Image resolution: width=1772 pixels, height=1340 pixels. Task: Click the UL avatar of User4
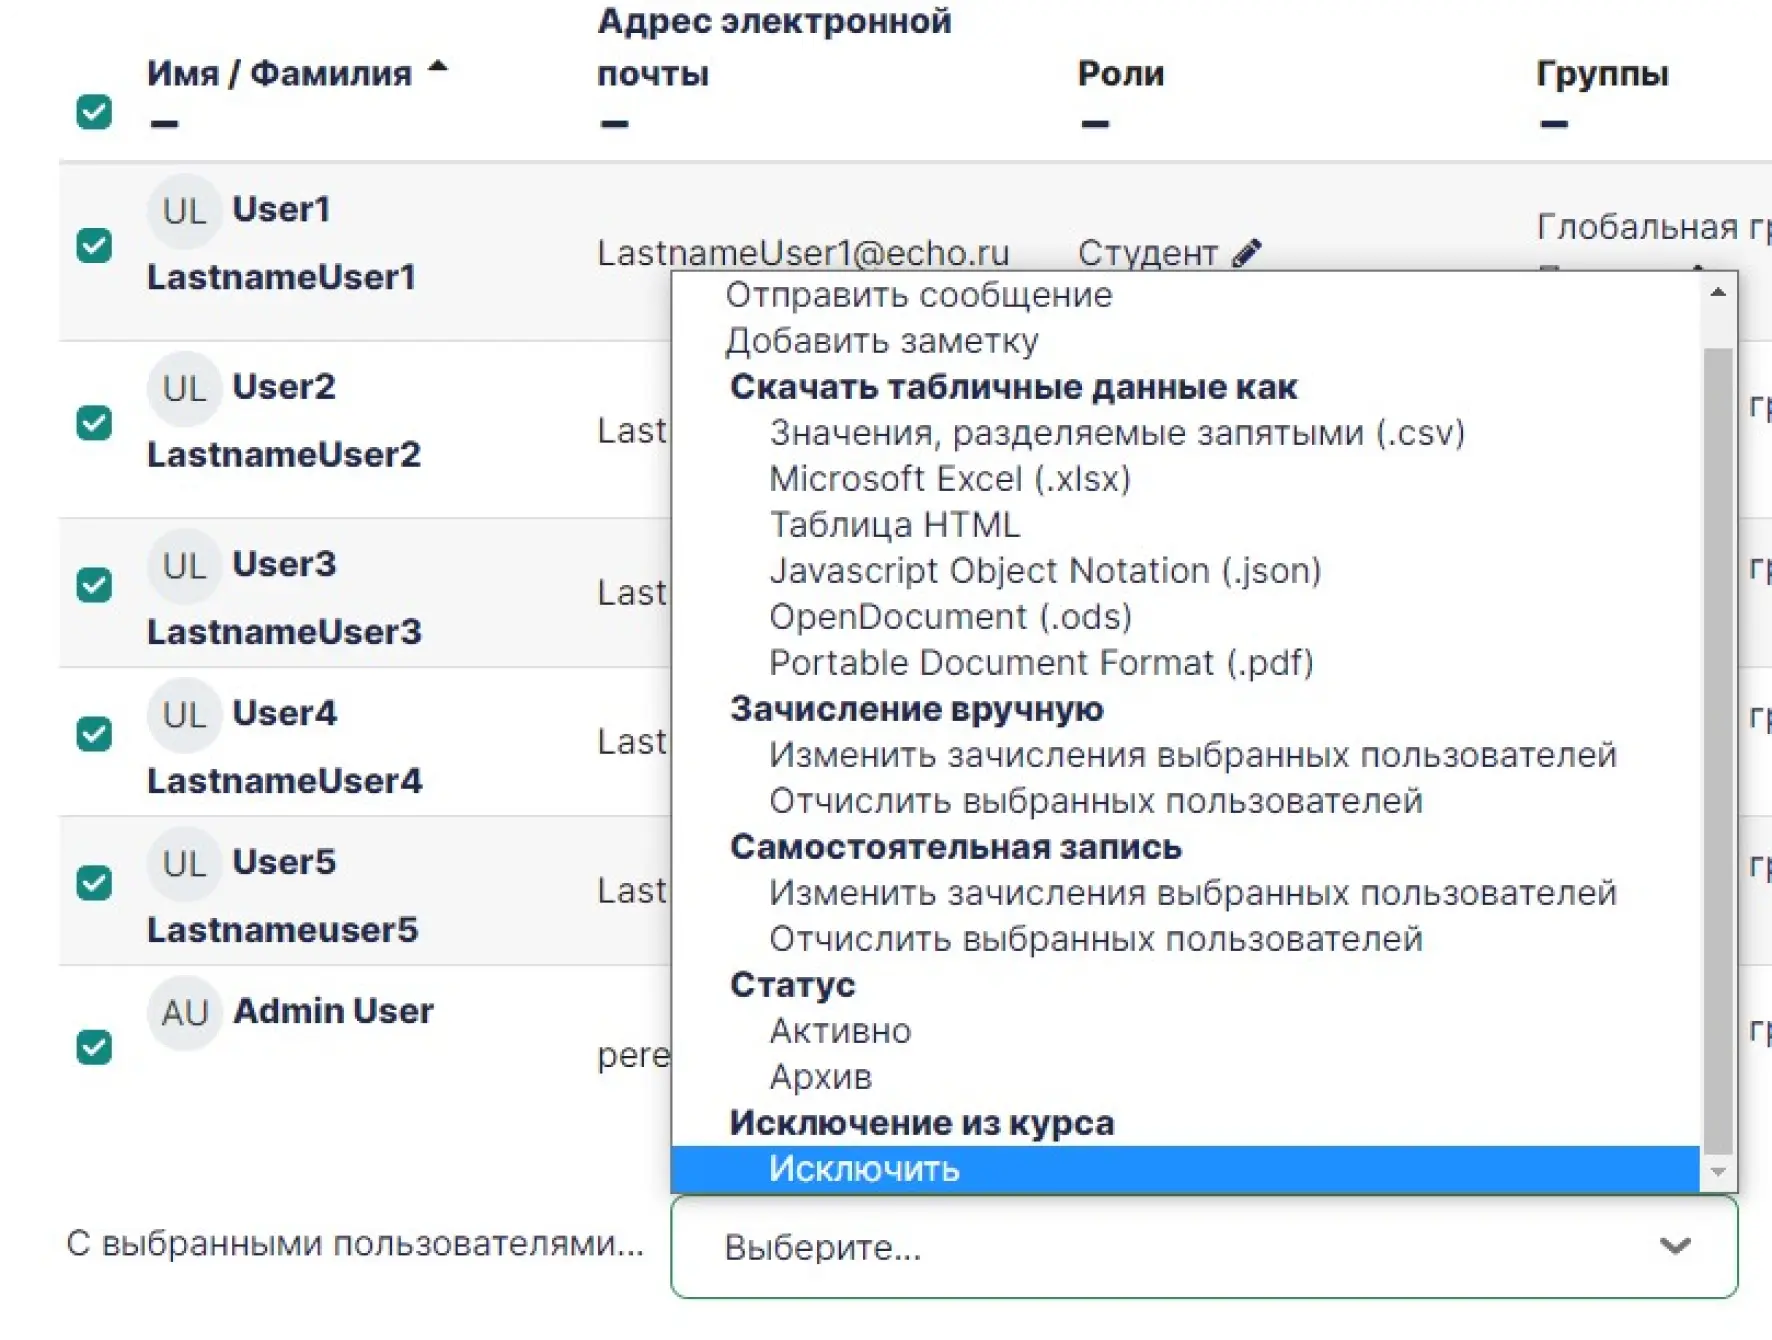[184, 715]
